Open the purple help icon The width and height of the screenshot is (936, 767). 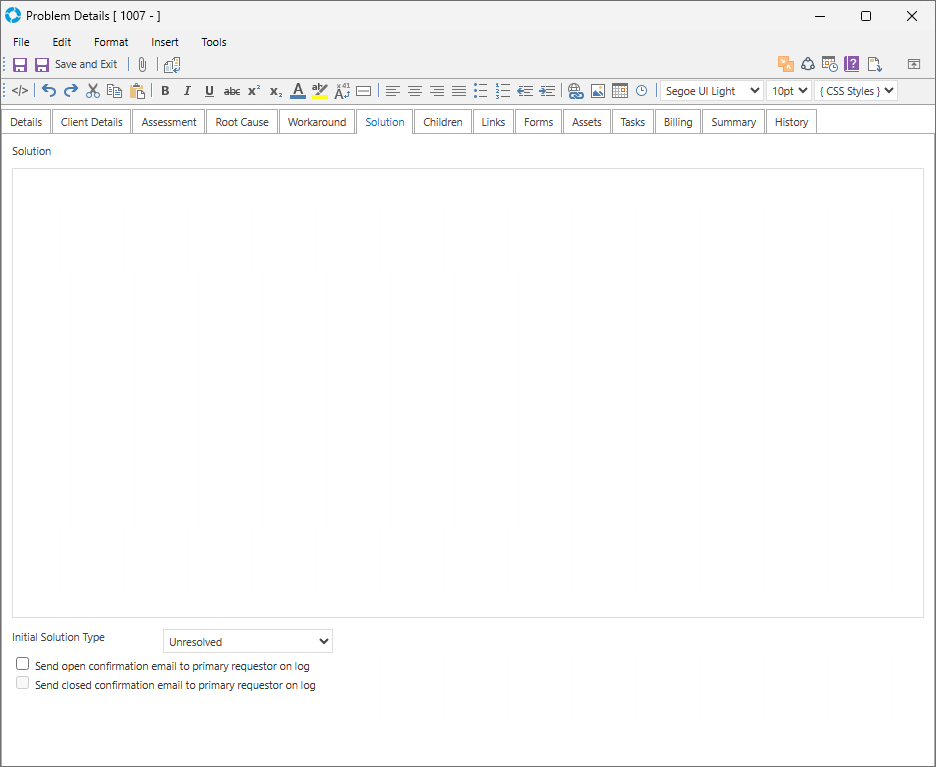coord(852,64)
